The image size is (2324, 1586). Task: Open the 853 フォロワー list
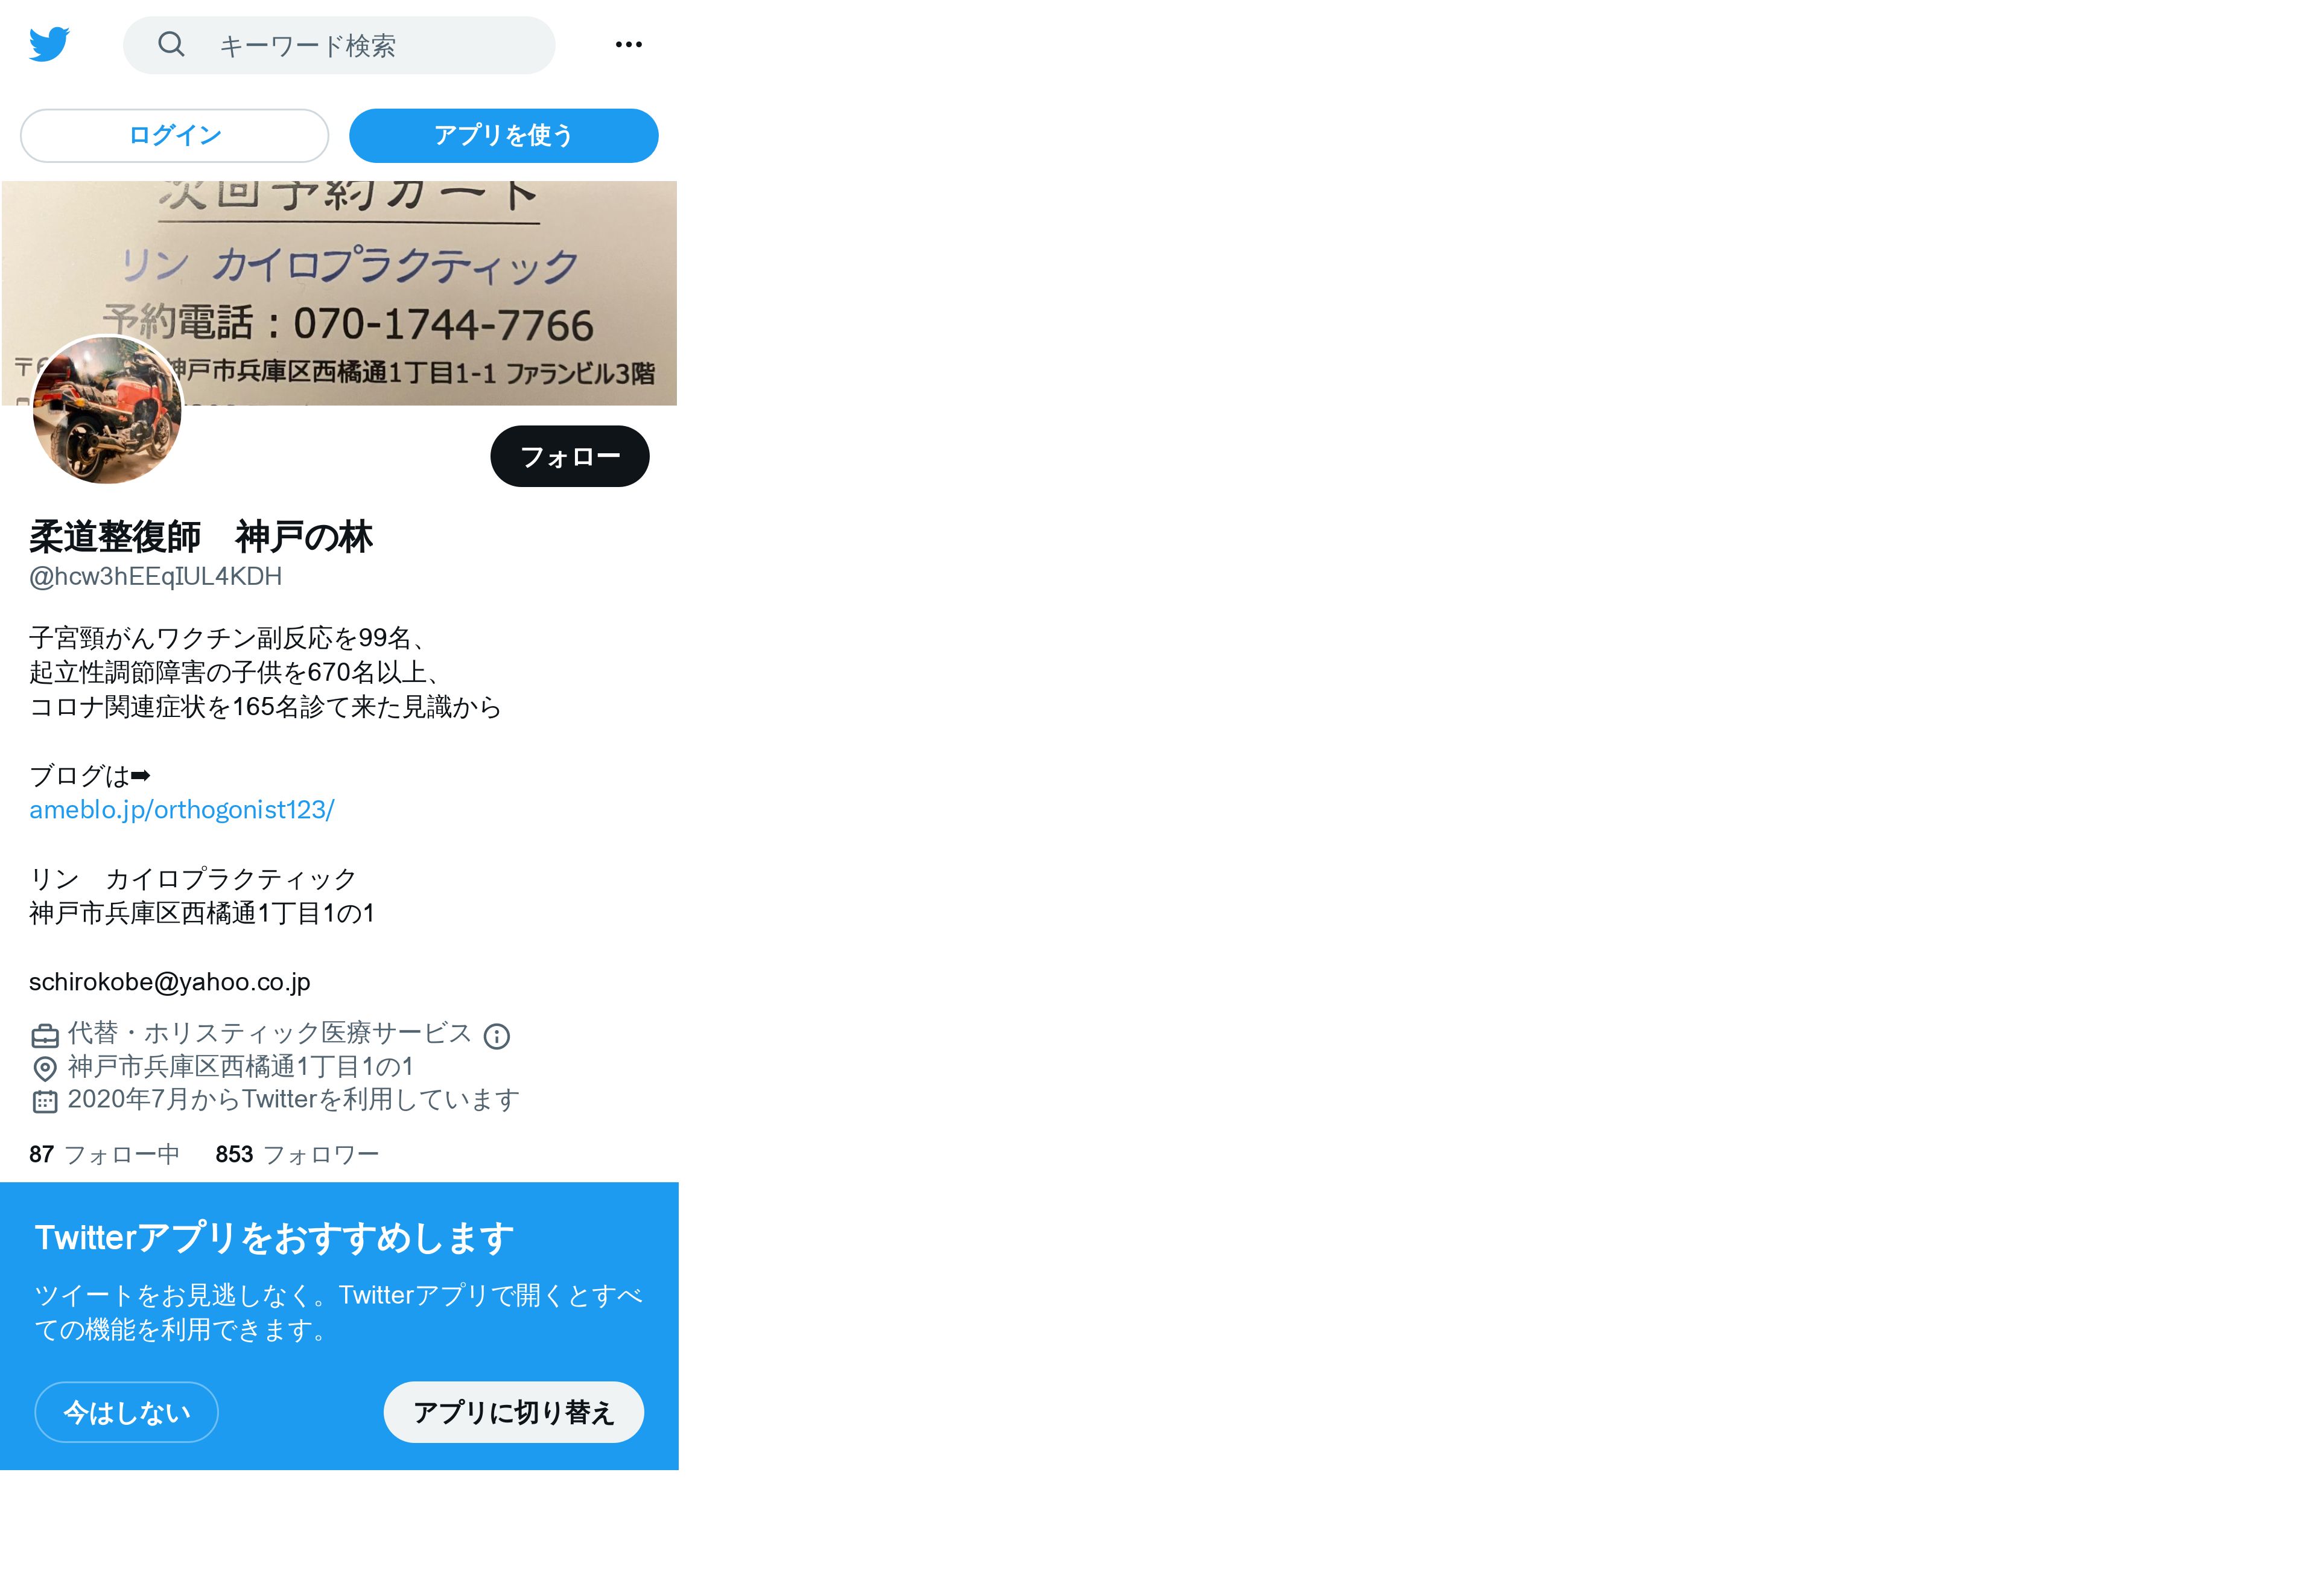[x=297, y=1154]
